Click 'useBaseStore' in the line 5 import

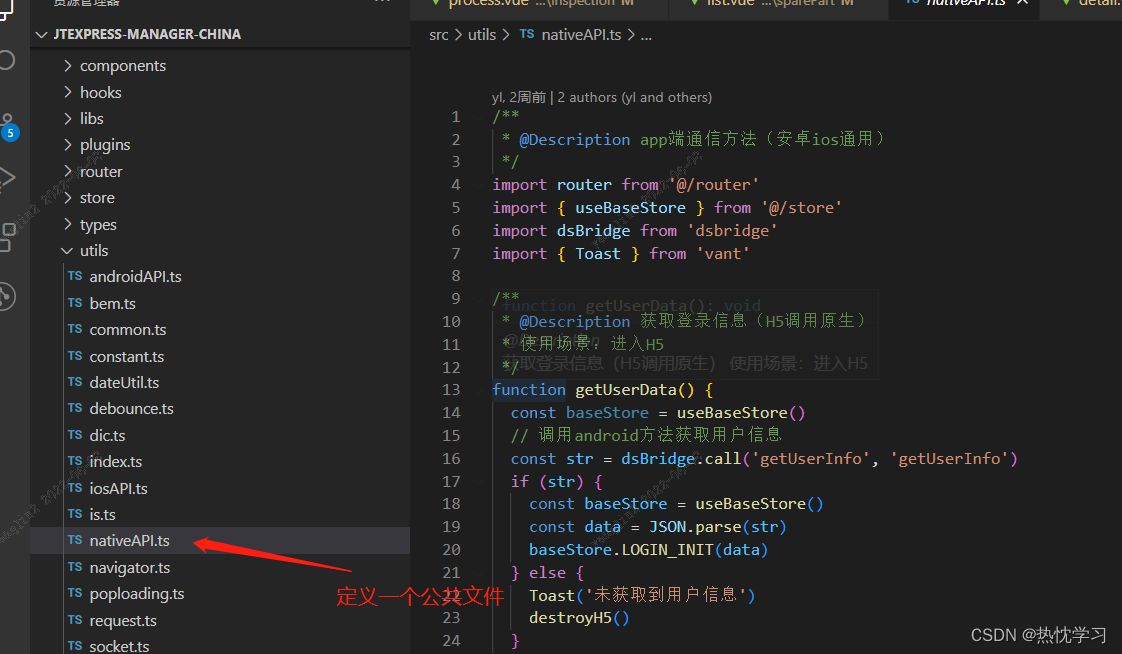(x=630, y=208)
